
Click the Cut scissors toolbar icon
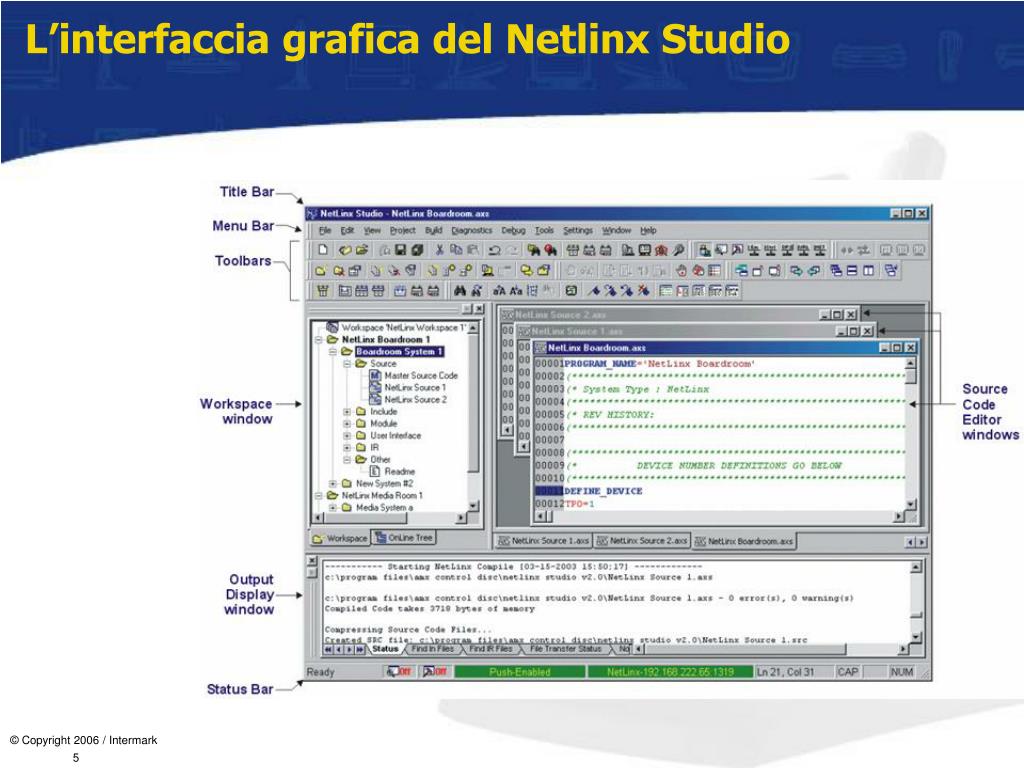pyautogui.click(x=440, y=250)
